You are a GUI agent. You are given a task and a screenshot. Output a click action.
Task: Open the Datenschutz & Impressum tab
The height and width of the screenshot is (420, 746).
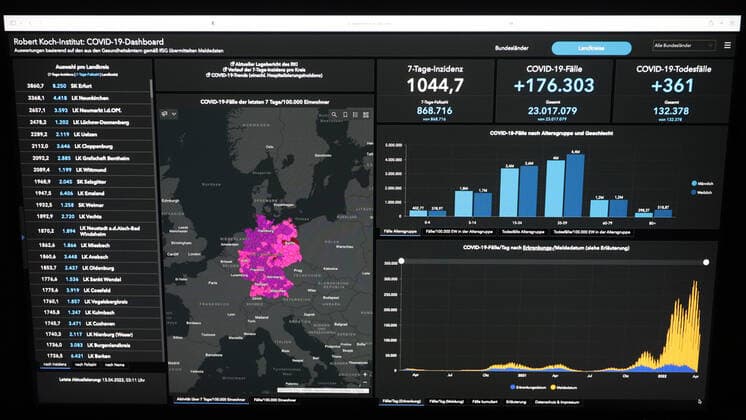[x=557, y=402]
